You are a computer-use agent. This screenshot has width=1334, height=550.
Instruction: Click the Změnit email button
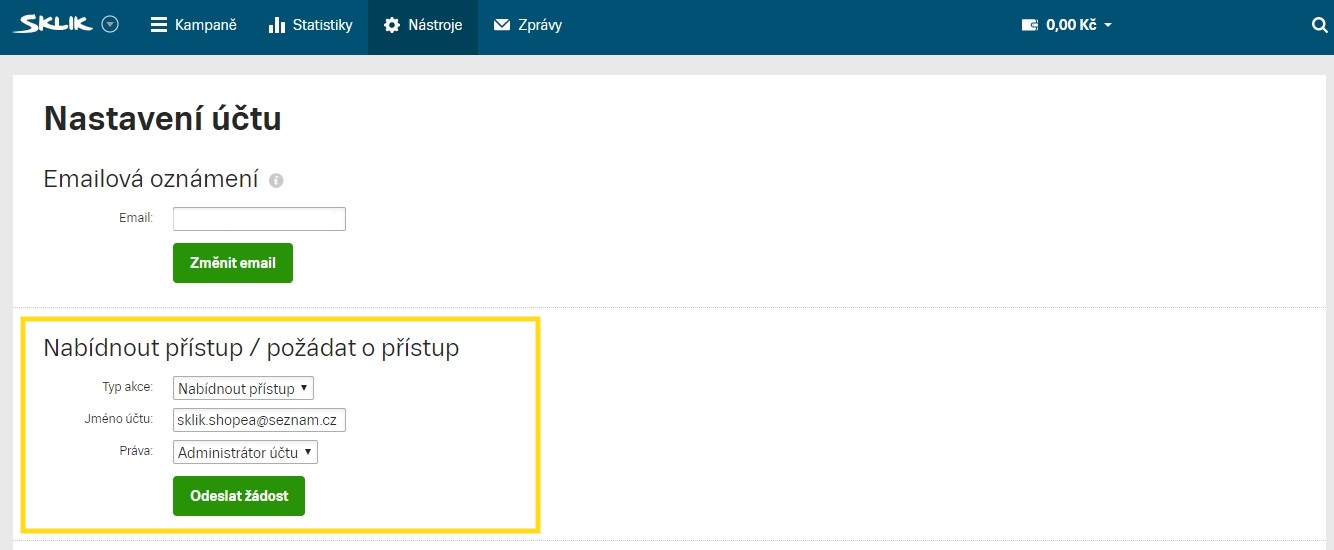coord(233,263)
